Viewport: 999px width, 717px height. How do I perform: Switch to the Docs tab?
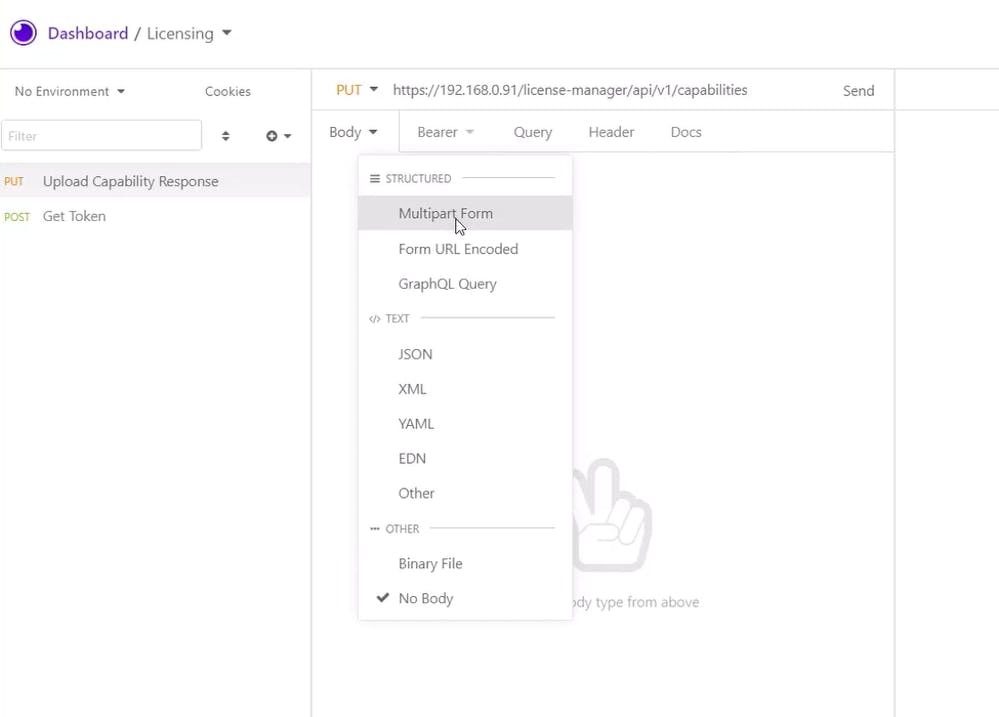coord(686,132)
